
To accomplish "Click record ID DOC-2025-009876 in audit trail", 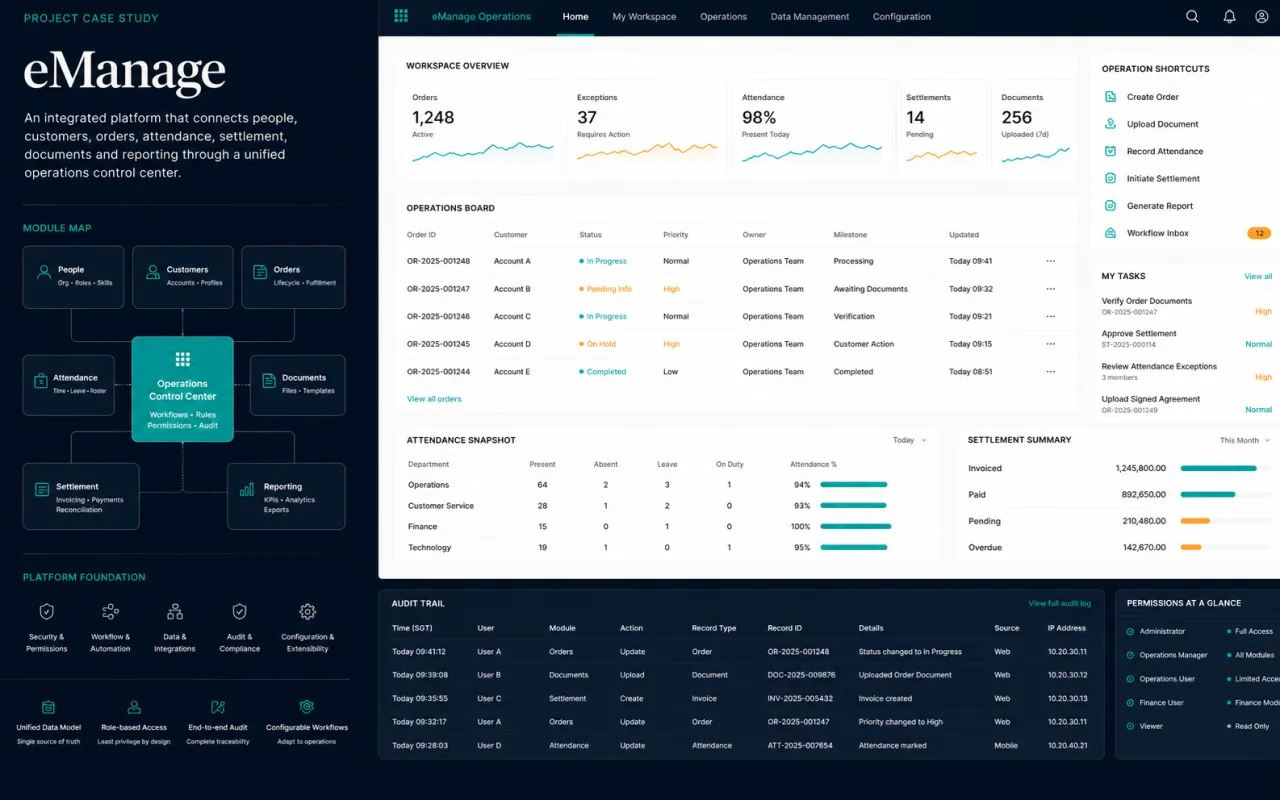I will click(x=800, y=675).
